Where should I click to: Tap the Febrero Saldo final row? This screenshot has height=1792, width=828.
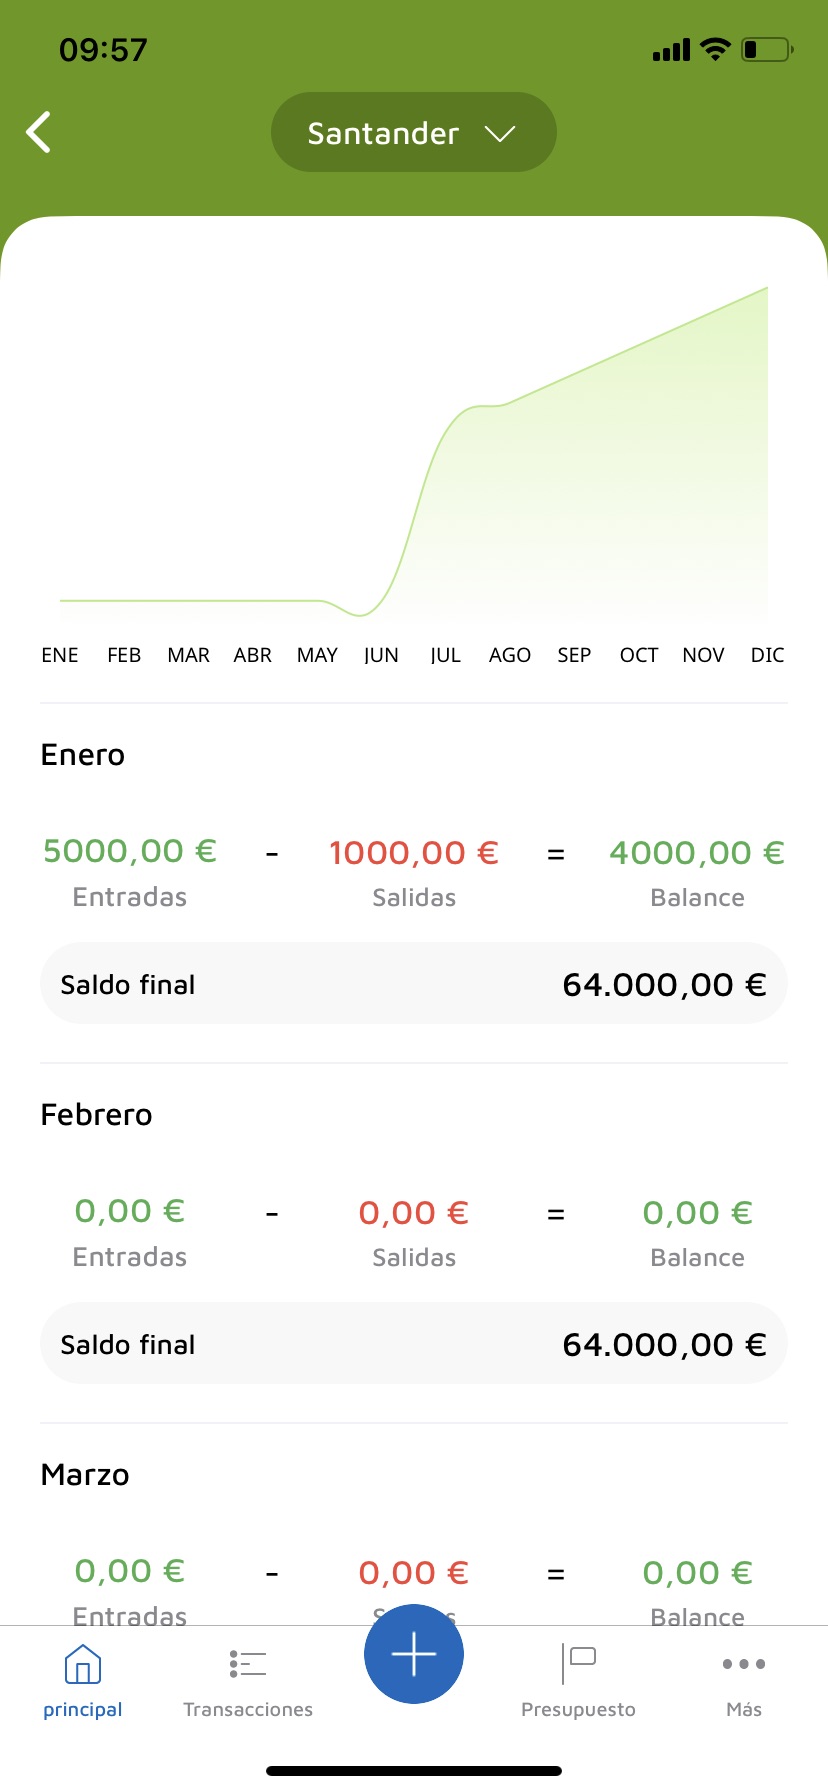pos(414,1344)
